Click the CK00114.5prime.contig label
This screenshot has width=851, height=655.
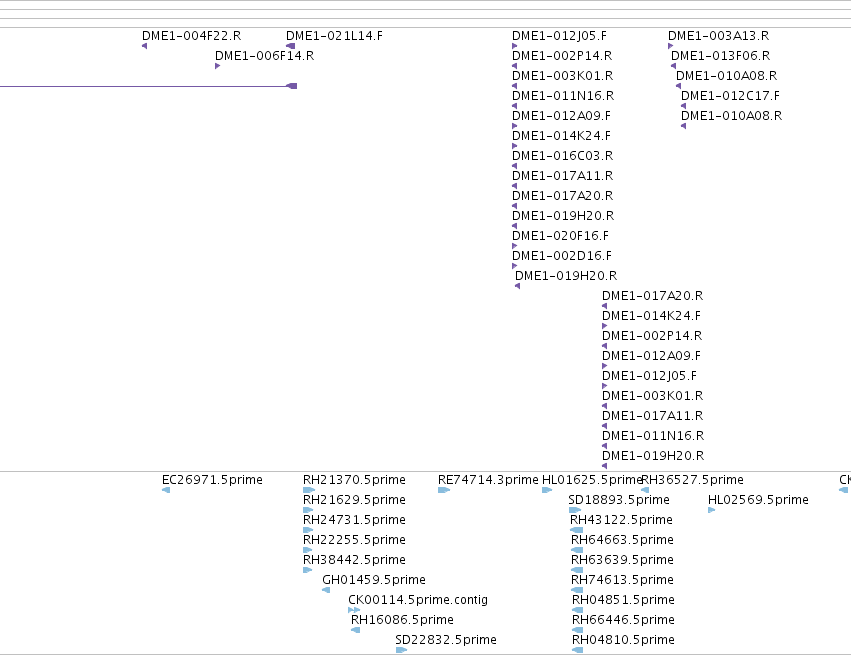coord(418,600)
